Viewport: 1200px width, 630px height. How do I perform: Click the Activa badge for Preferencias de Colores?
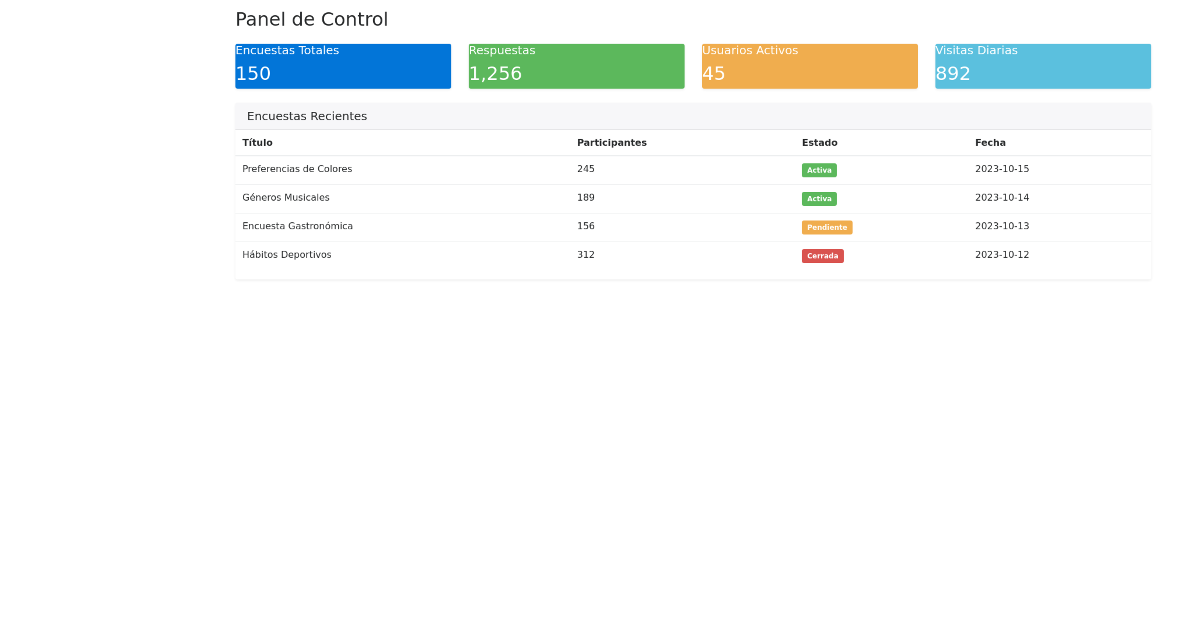[819, 170]
